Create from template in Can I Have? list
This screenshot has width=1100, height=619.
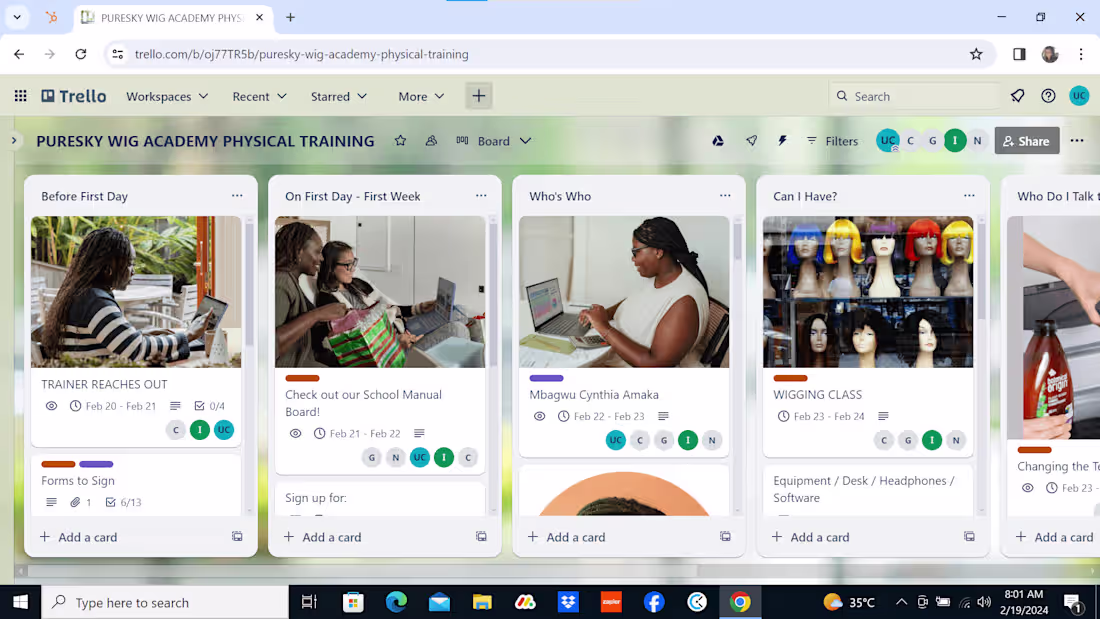click(969, 537)
